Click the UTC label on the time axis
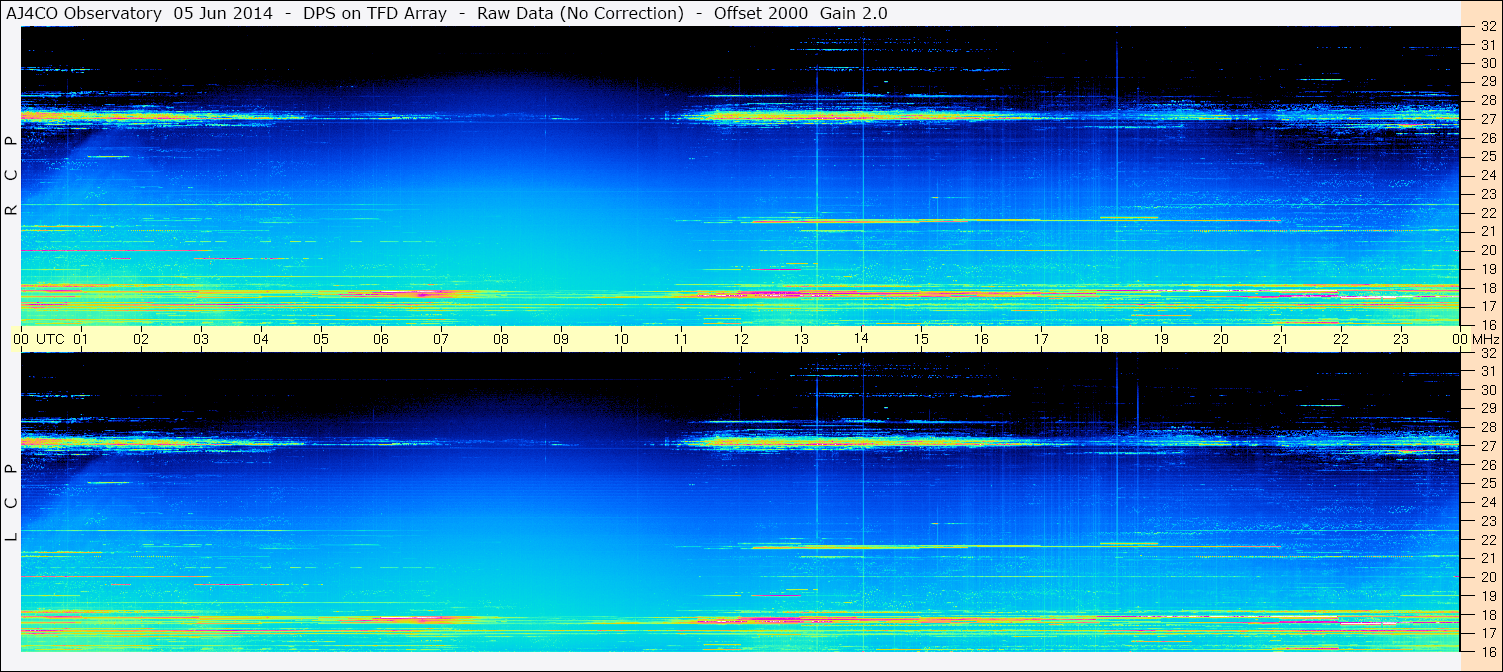1503x672 pixels. (x=51, y=339)
